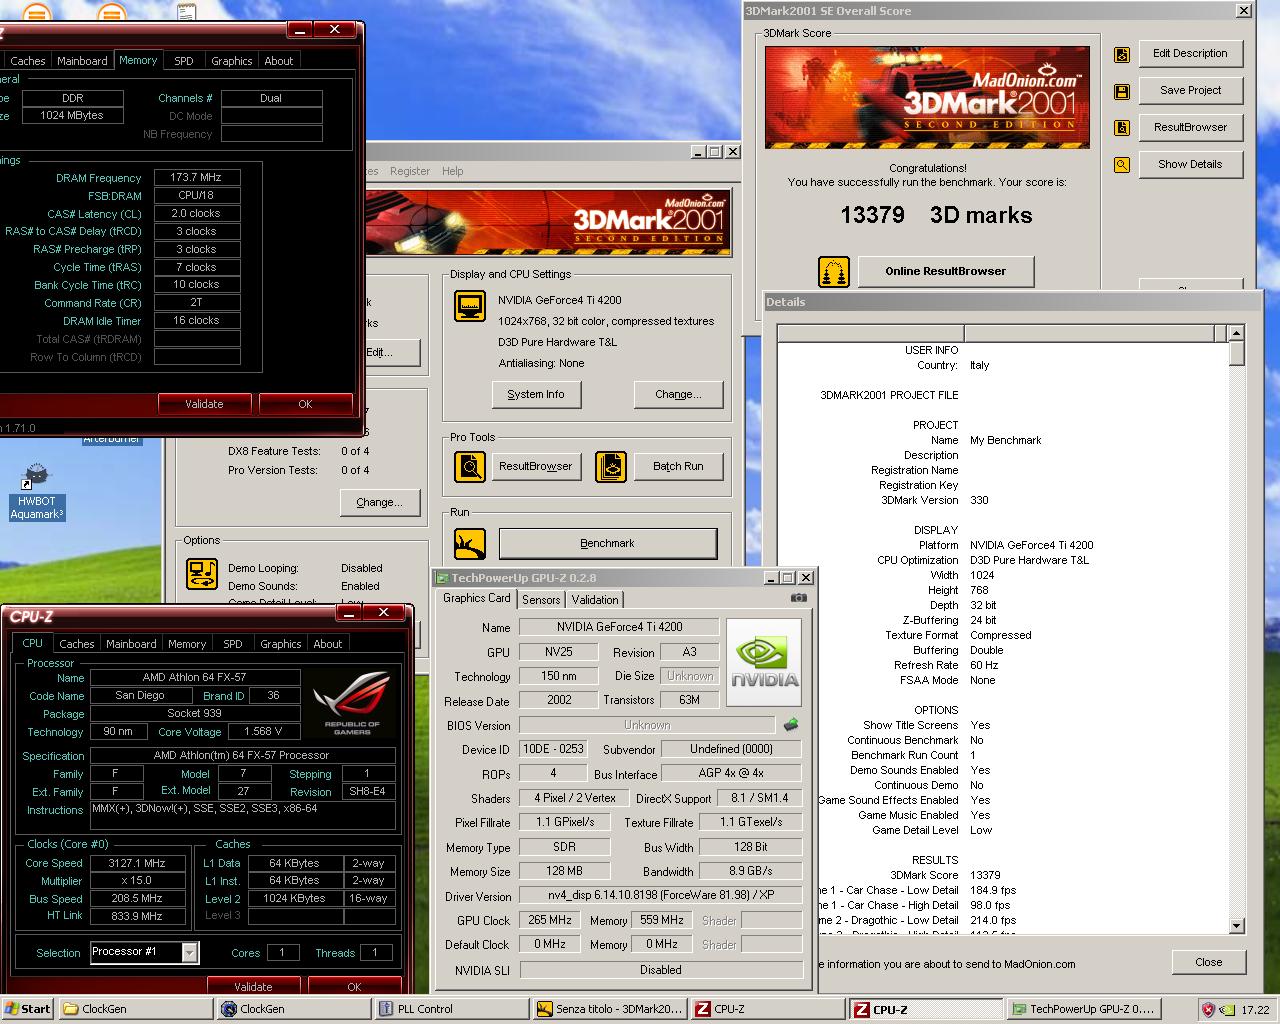
Task: Click the ResultBrowser icon in Pro Tools
Action: point(469,466)
